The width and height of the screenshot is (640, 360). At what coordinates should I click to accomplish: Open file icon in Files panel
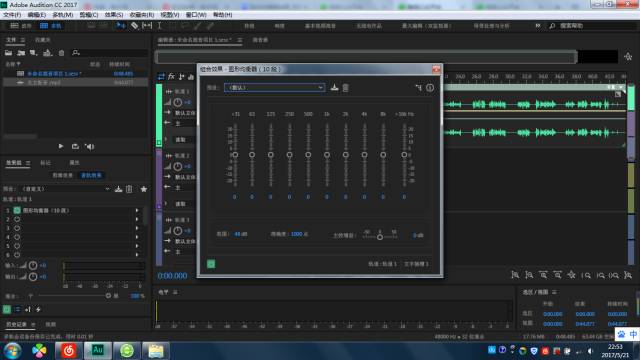pos(8,53)
